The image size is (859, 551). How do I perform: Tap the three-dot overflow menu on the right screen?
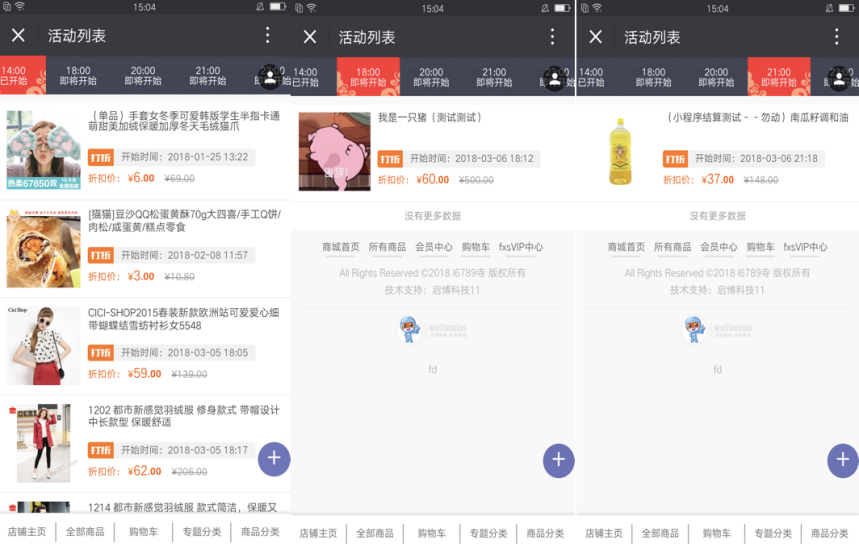(x=838, y=36)
